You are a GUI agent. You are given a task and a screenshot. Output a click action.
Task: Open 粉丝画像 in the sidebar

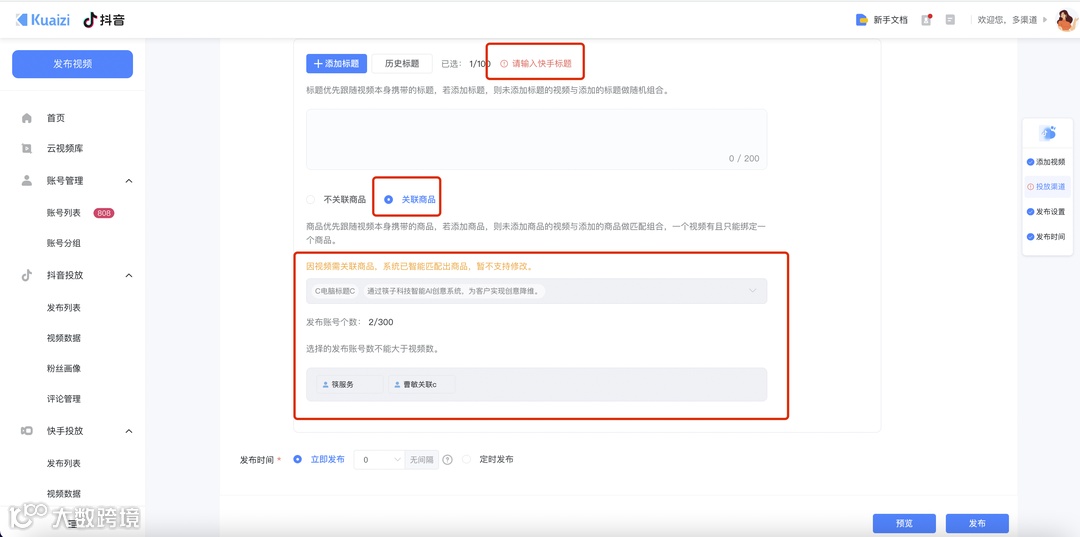pyautogui.click(x=63, y=368)
